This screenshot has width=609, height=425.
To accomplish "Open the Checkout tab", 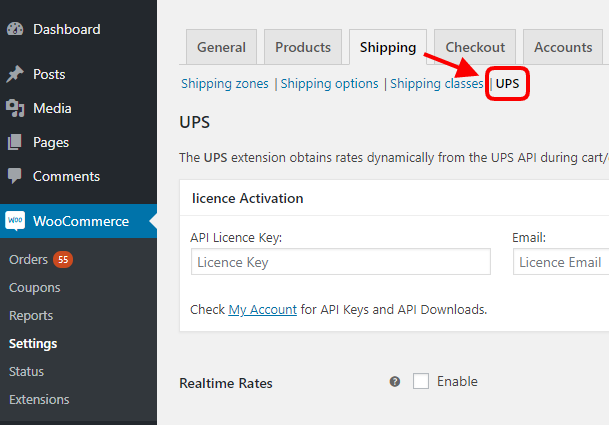I will point(475,47).
